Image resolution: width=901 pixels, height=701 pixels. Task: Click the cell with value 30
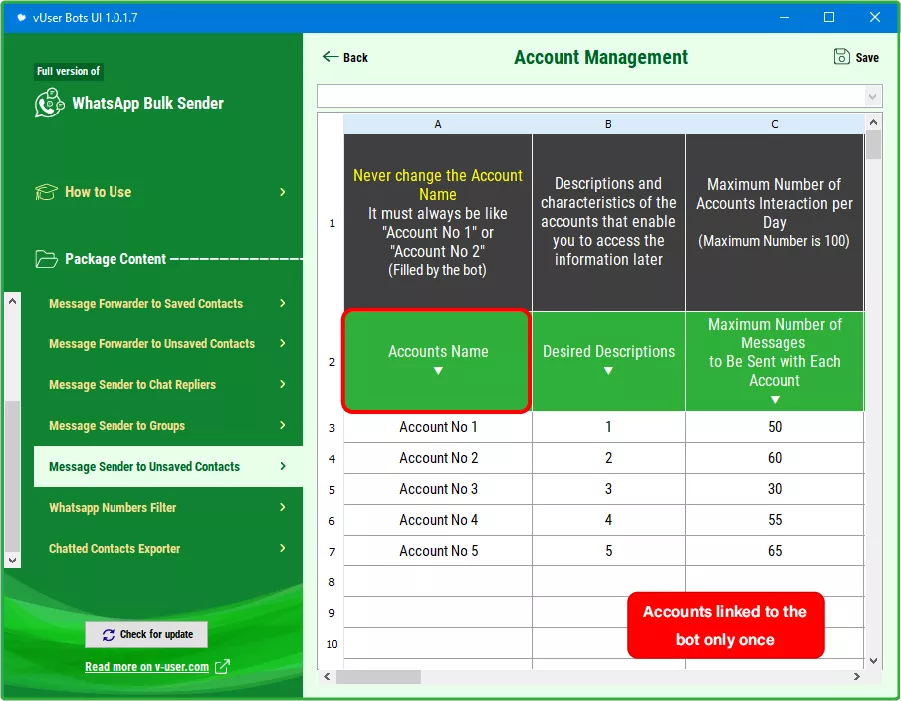(775, 489)
